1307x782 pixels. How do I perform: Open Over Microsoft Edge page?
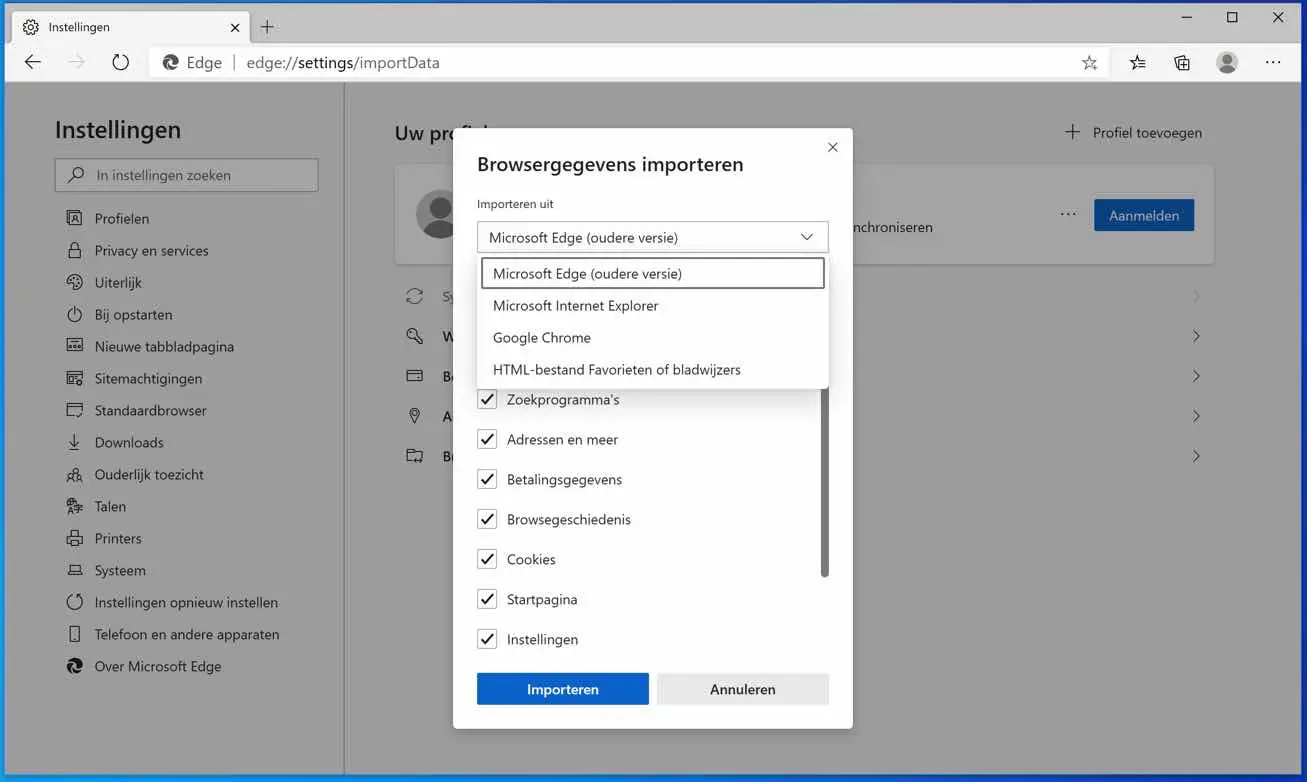coord(158,666)
